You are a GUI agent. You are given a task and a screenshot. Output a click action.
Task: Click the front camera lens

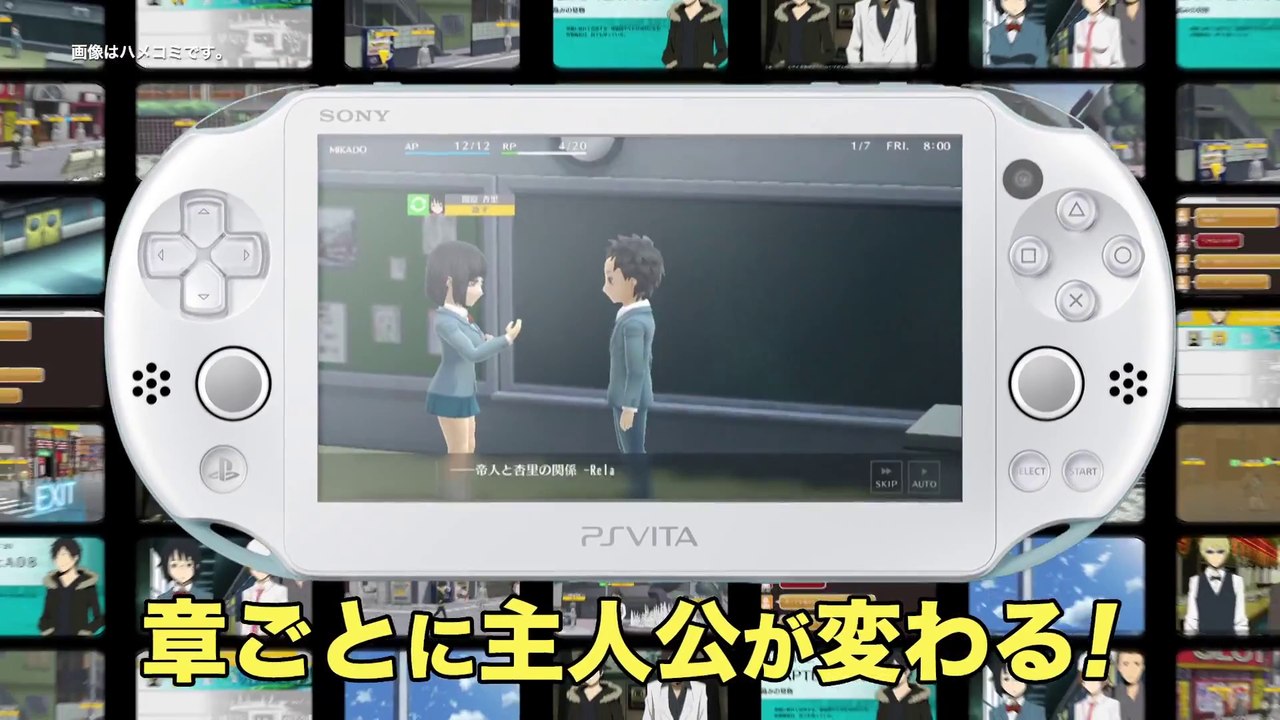pyautogui.click(x=1024, y=178)
